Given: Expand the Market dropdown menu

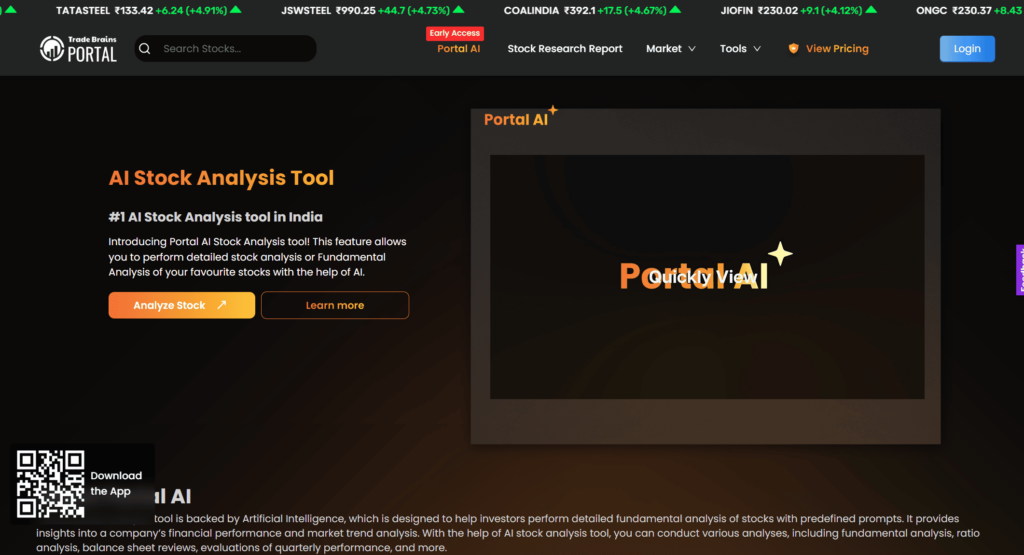Looking at the screenshot, I should (x=671, y=48).
